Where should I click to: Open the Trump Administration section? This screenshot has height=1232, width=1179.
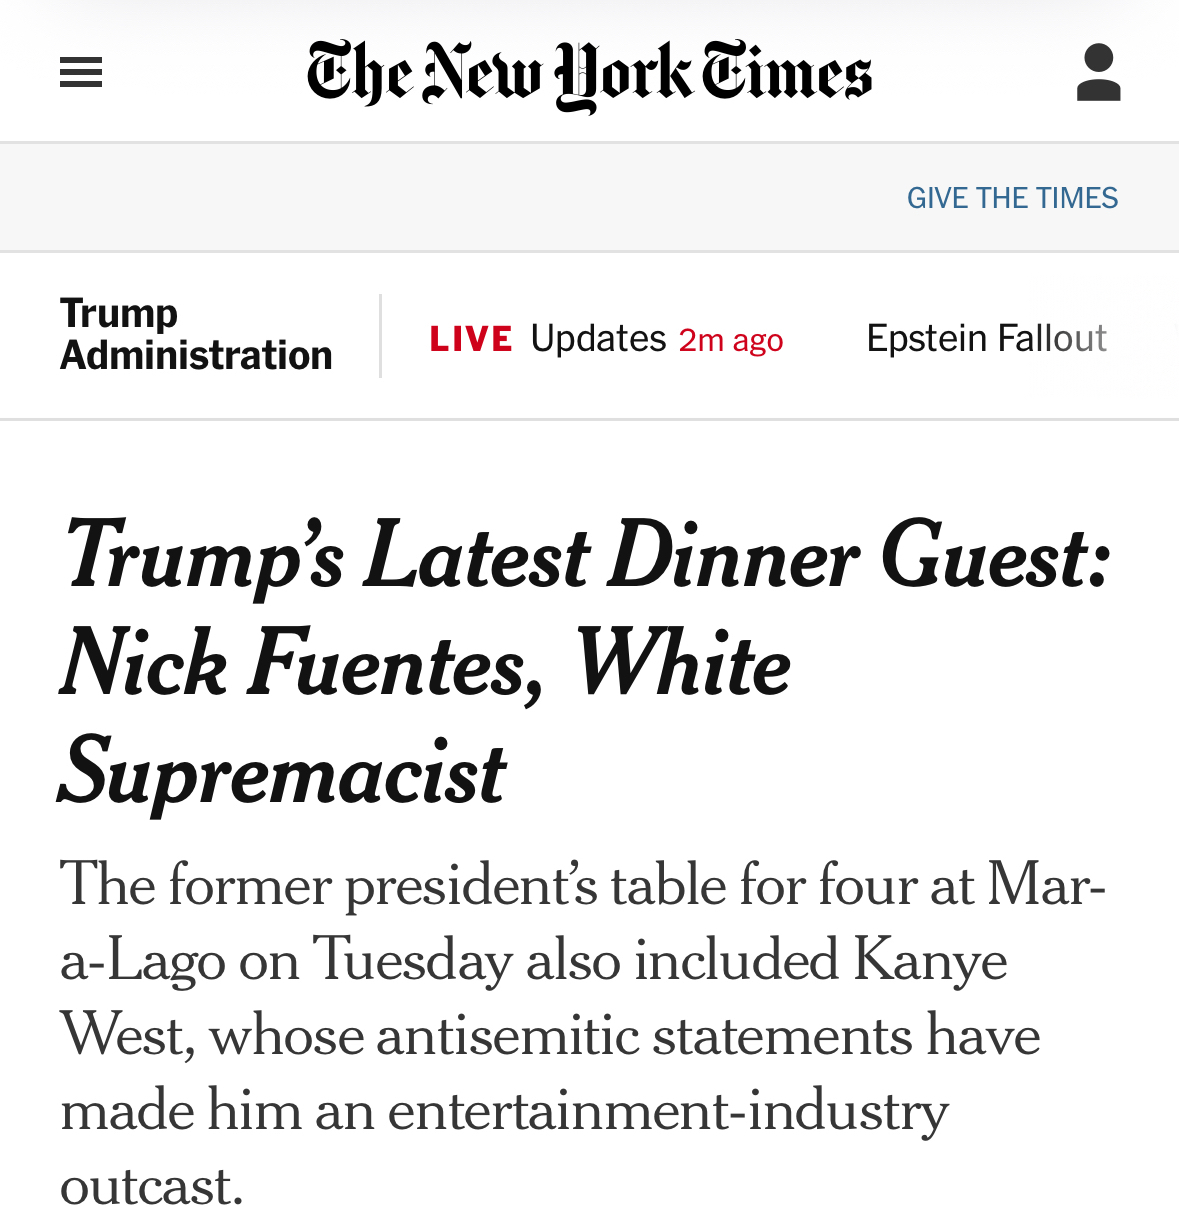click(x=196, y=335)
